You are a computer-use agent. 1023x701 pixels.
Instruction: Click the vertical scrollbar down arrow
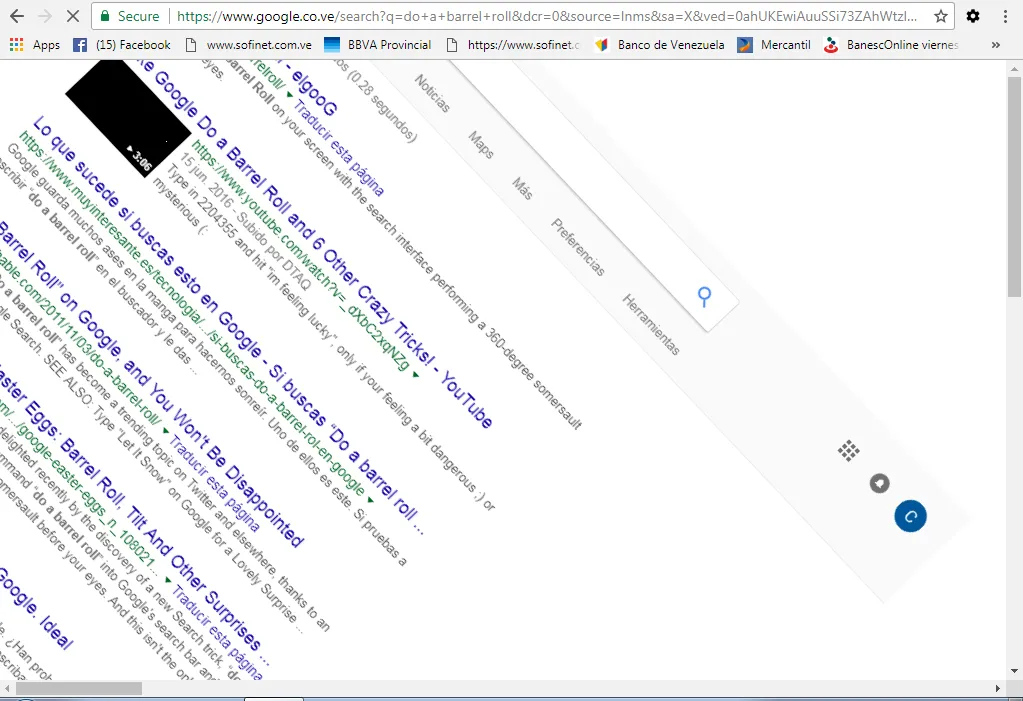coord(1014,671)
